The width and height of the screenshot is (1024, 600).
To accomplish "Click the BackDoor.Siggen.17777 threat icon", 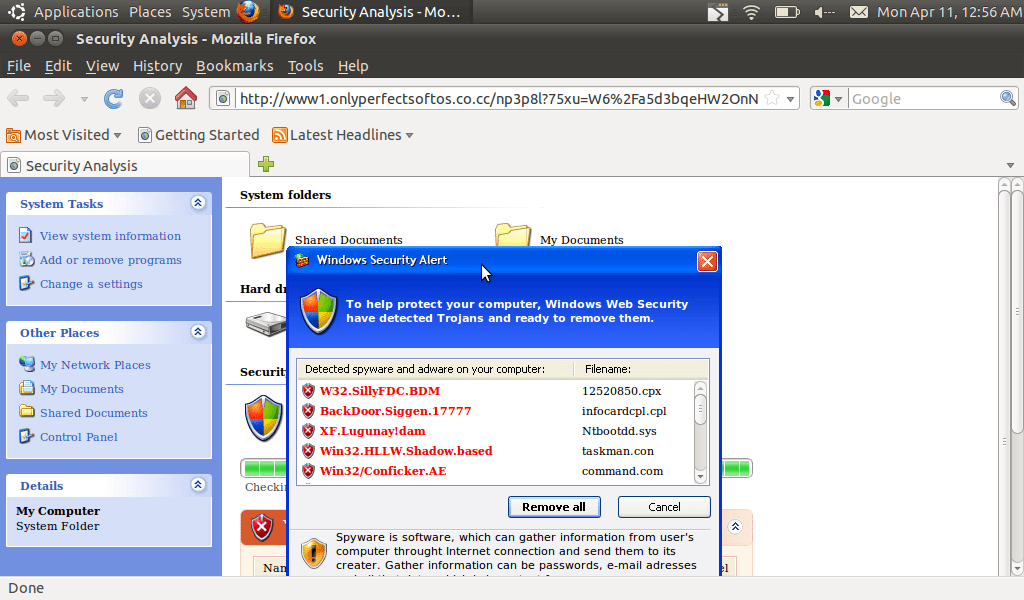I will point(308,411).
